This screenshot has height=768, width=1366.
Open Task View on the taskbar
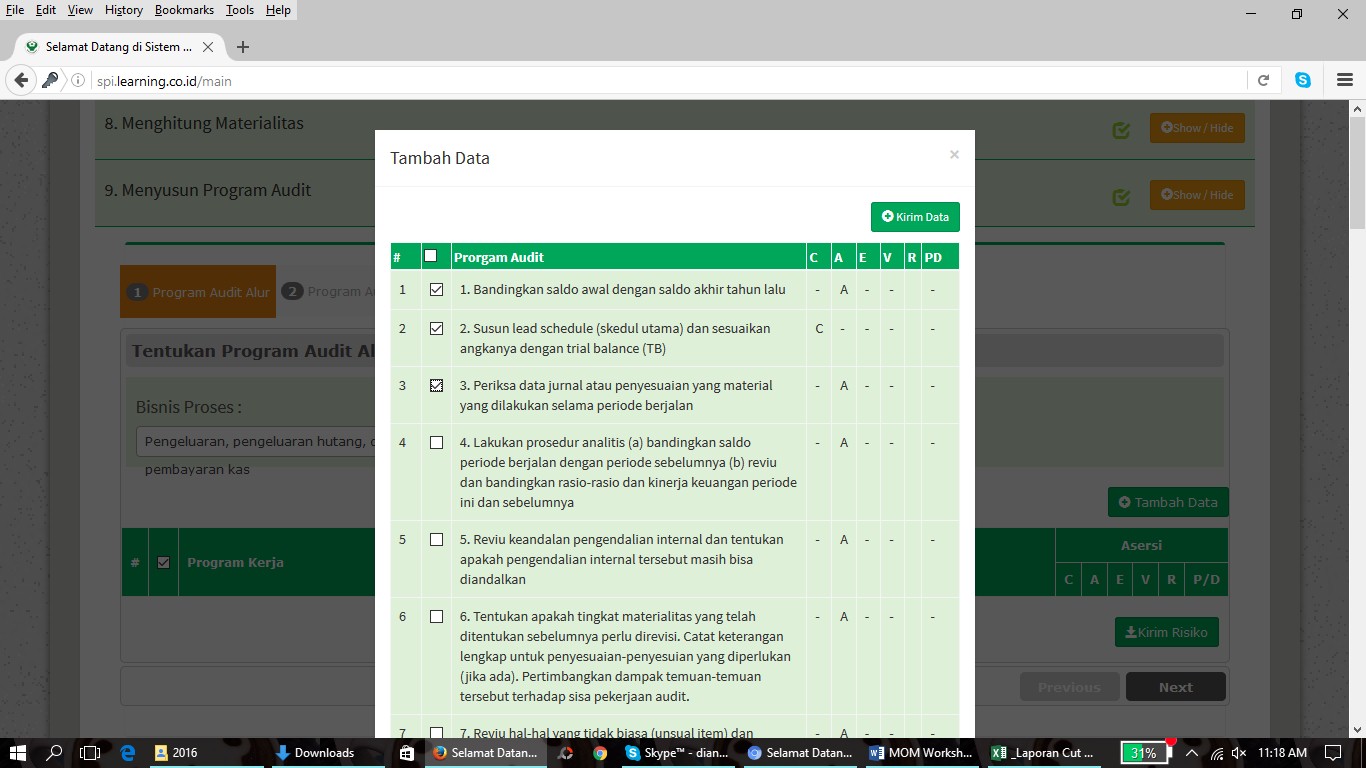[90, 752]
